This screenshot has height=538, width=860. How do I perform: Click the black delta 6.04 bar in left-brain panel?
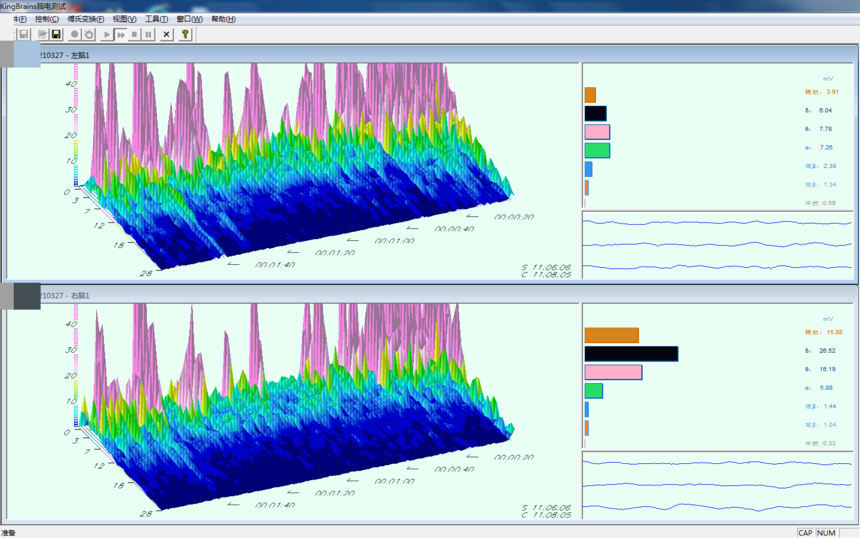coord(596,114)
